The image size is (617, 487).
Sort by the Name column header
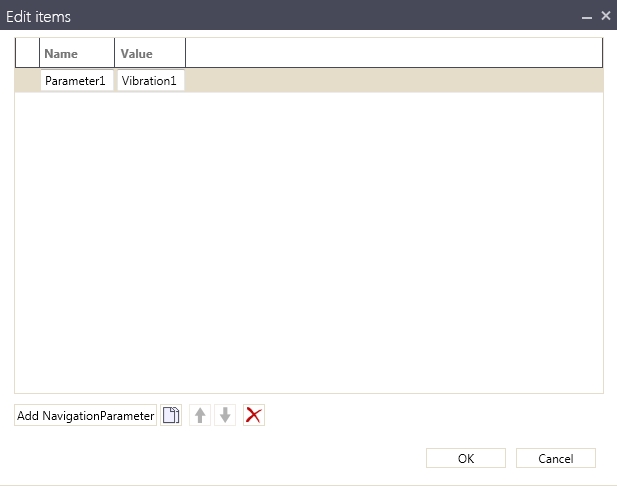(x=76, y=54)
